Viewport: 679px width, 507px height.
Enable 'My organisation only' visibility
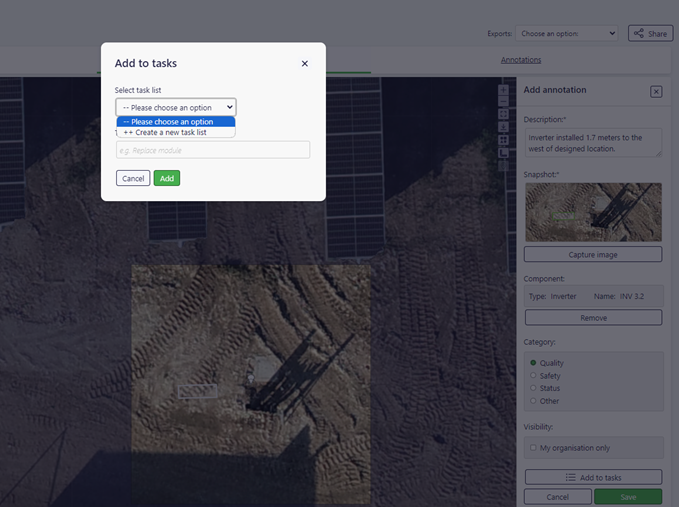click(x=533, y=448)
